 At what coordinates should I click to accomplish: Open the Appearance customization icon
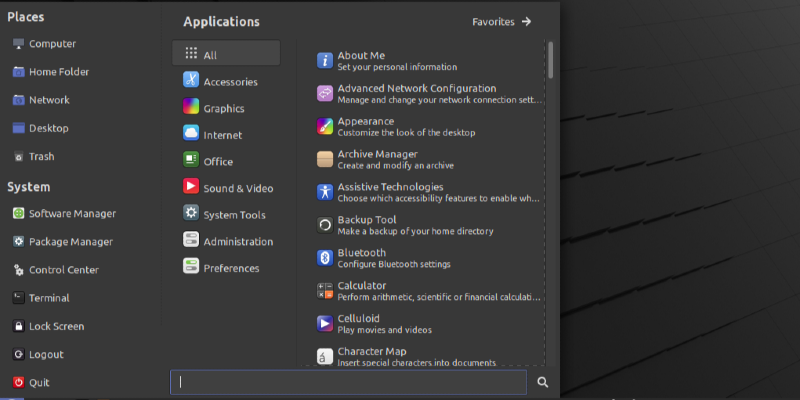click(x=325, y=126)
